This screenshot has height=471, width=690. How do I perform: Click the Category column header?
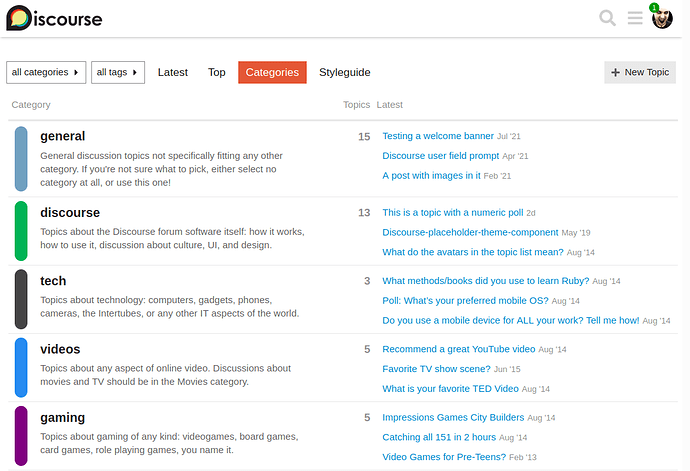tap(31, 105)
